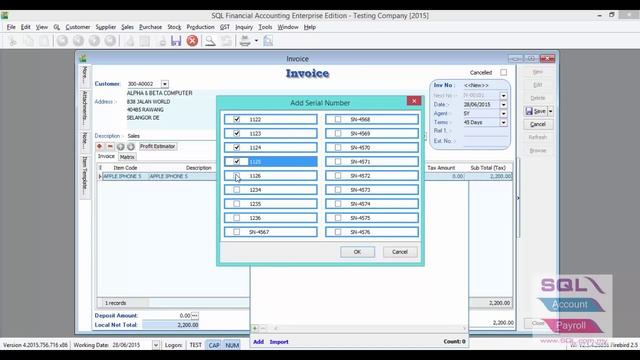Uncheck serial number 1123
This screenshot has height=360, width=640.
[x=237, y=133]
